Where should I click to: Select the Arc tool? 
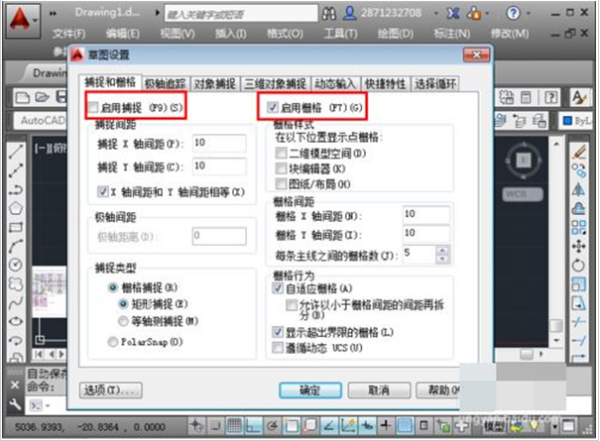(16, 246)
